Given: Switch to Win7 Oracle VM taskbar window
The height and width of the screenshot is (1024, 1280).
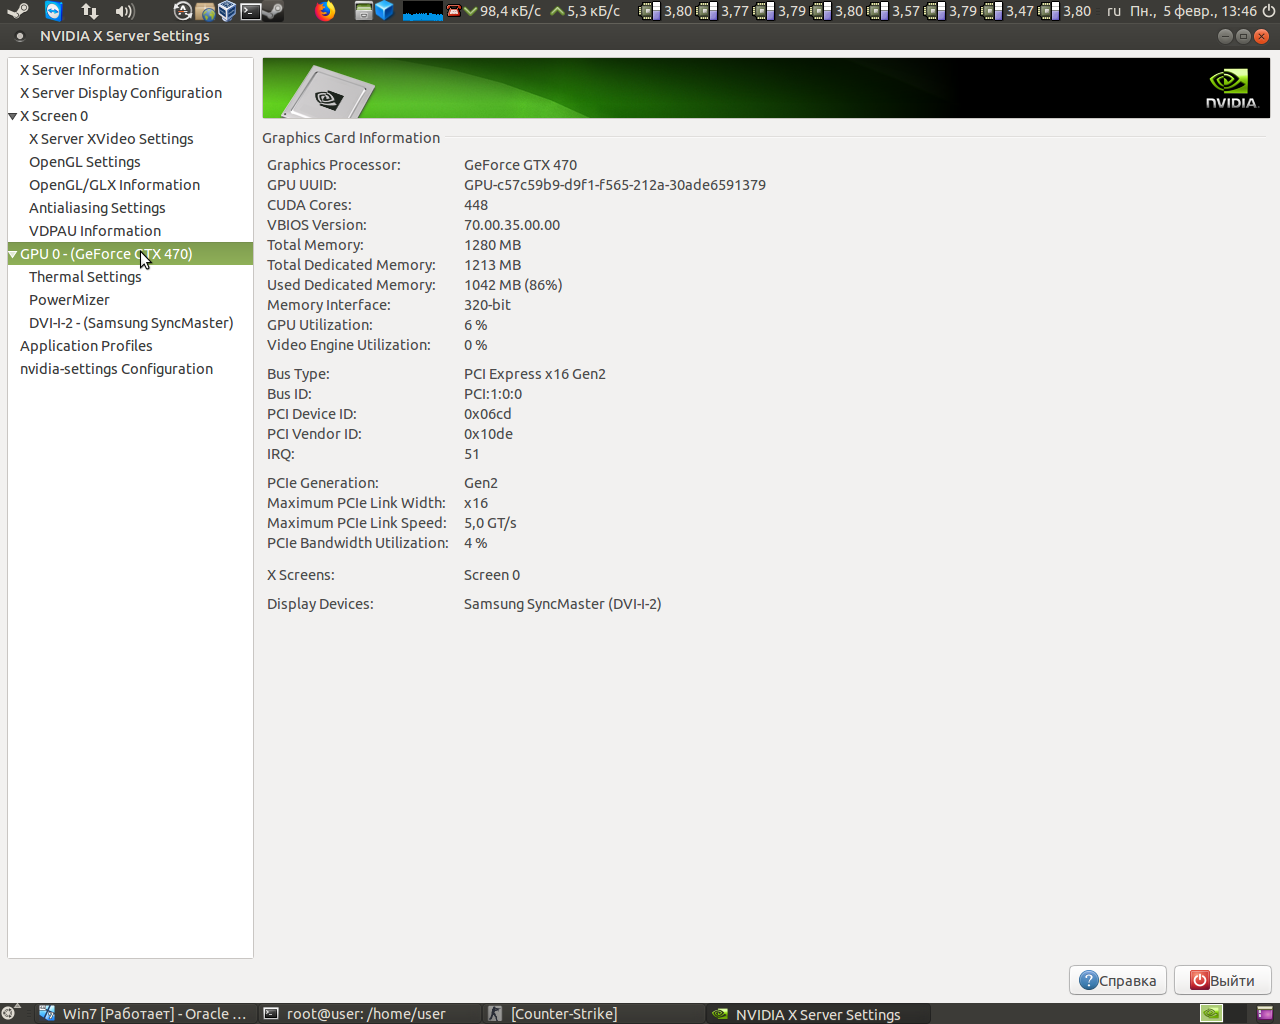Looking at the screenshot, I should click(144, 1014).
